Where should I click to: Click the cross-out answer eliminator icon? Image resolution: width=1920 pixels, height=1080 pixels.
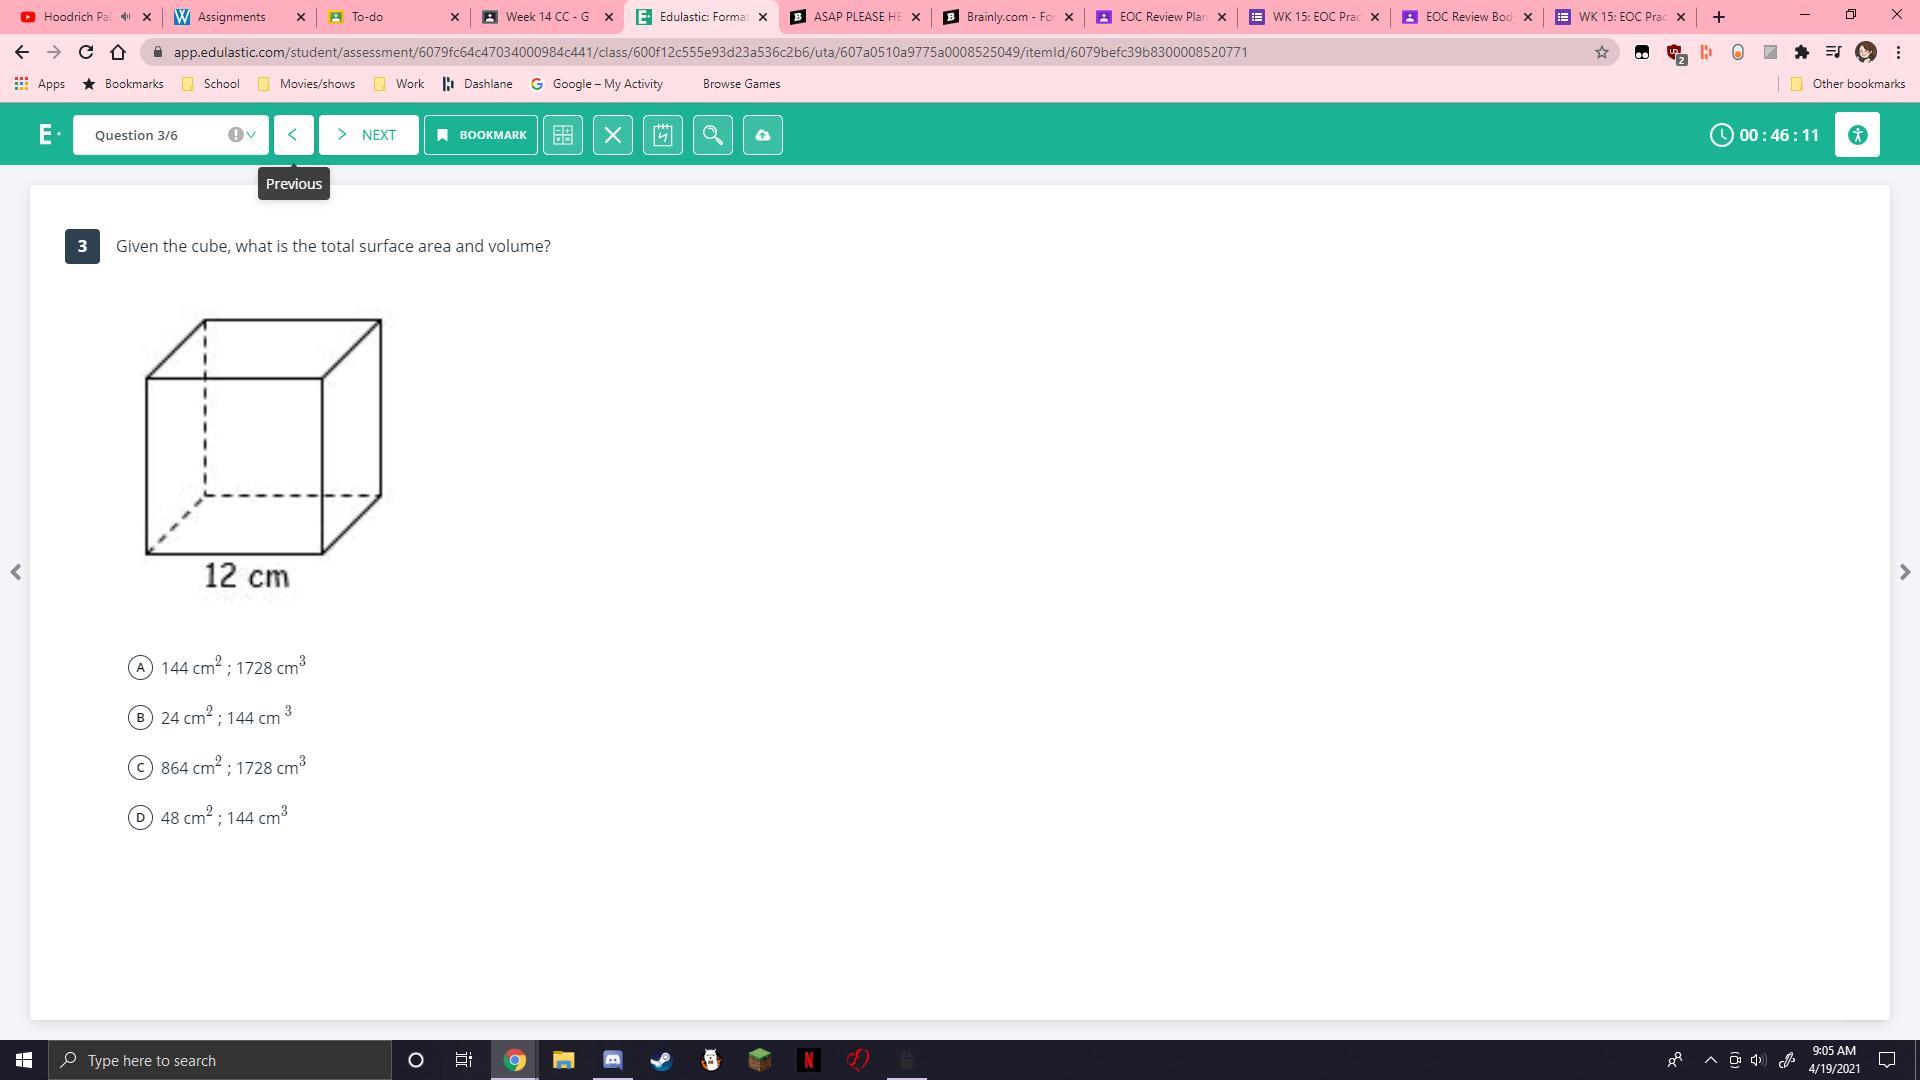(x=613, y=135)
